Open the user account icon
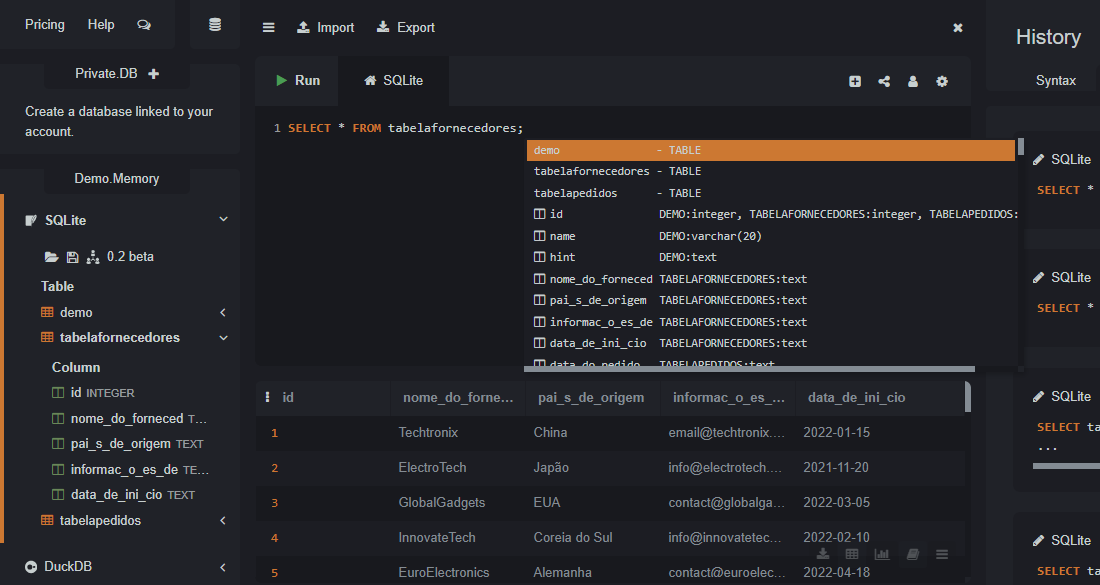Image resolution: width=1100 pixels, height=585 pixels. pyautogui.click(x=913, y=82)
